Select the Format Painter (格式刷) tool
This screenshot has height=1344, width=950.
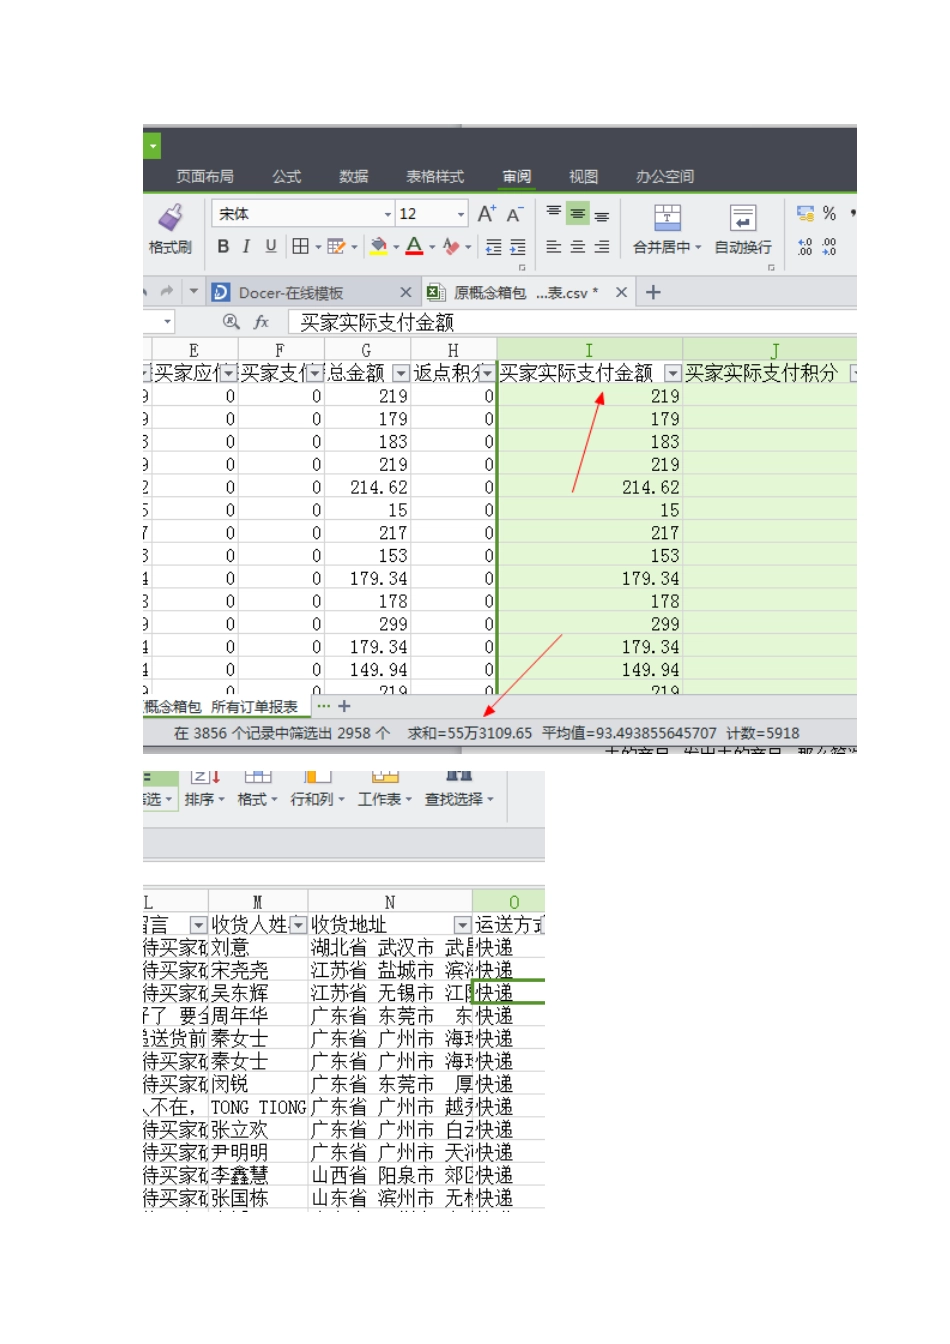[170, 229]
